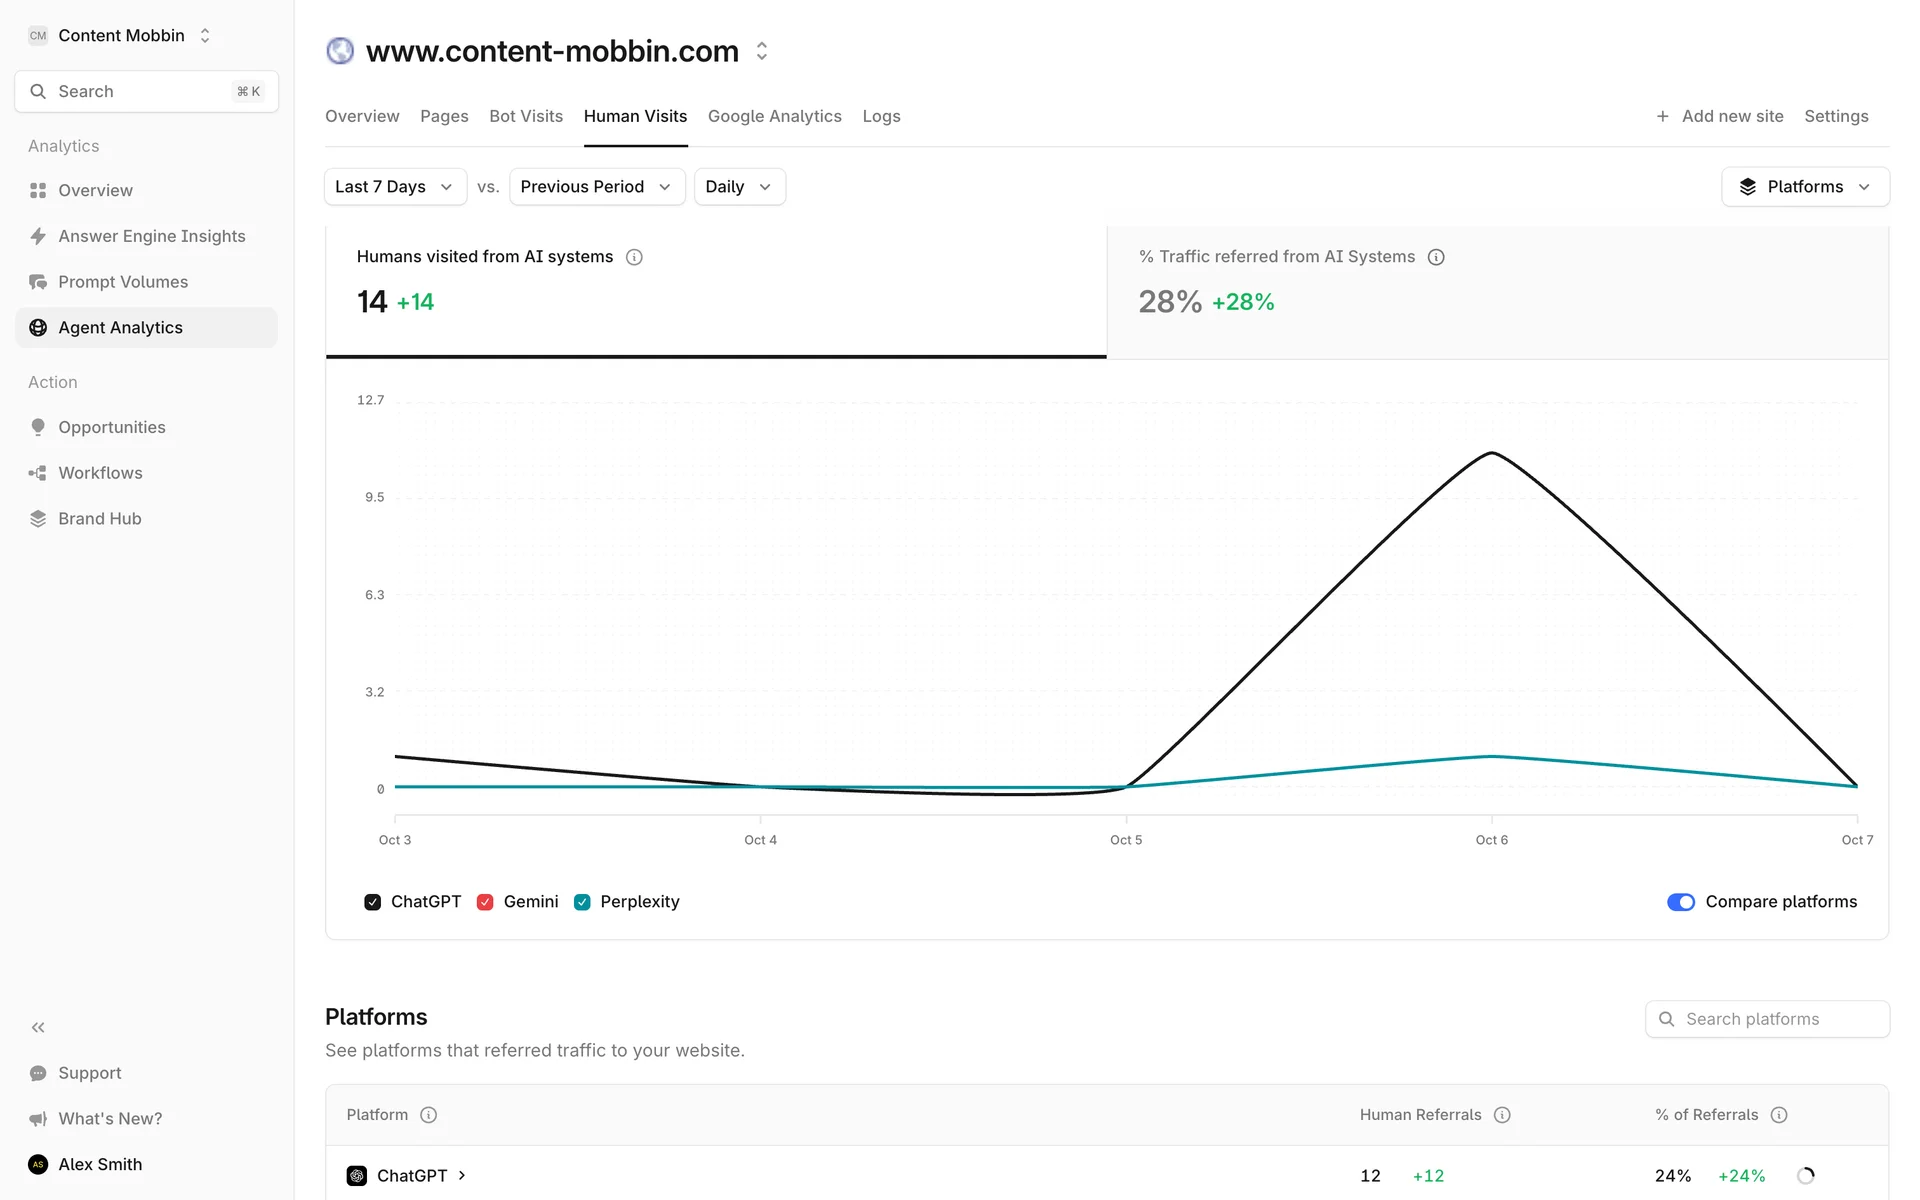Image resolution: width=1920 pixels, height=1200 pixels.
Task: Switch to the Bot Visits tab
Action: pyautogui.click(x=526, y=116)
